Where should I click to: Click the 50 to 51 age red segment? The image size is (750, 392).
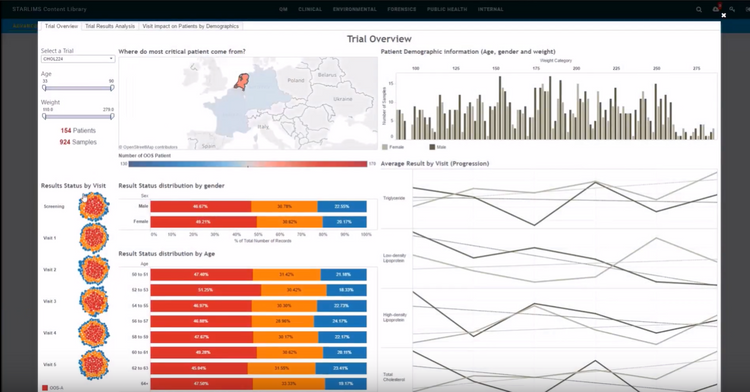click(202, 274)
